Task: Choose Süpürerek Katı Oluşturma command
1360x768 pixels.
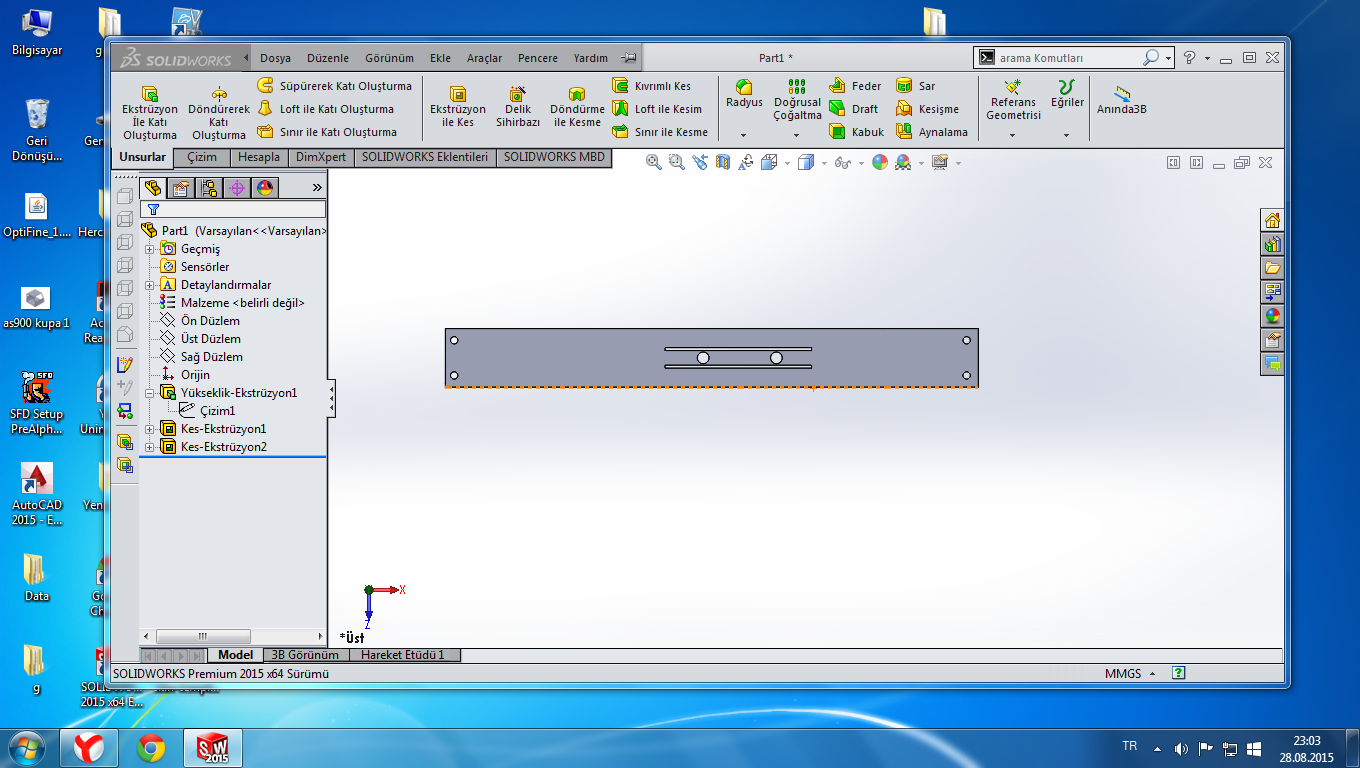Action: coord(334,86)
